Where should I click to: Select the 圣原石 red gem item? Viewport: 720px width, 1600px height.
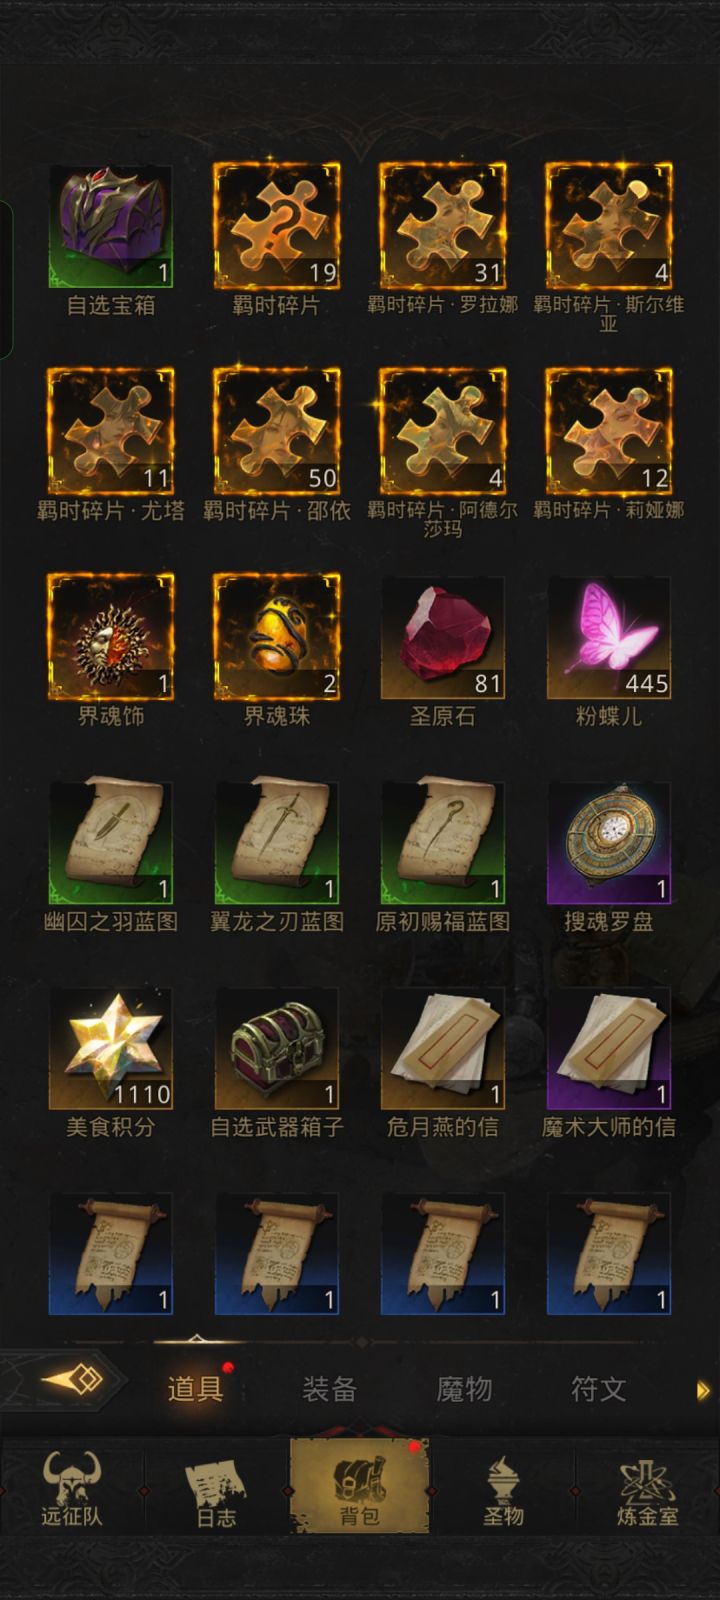tap(443, 638)
